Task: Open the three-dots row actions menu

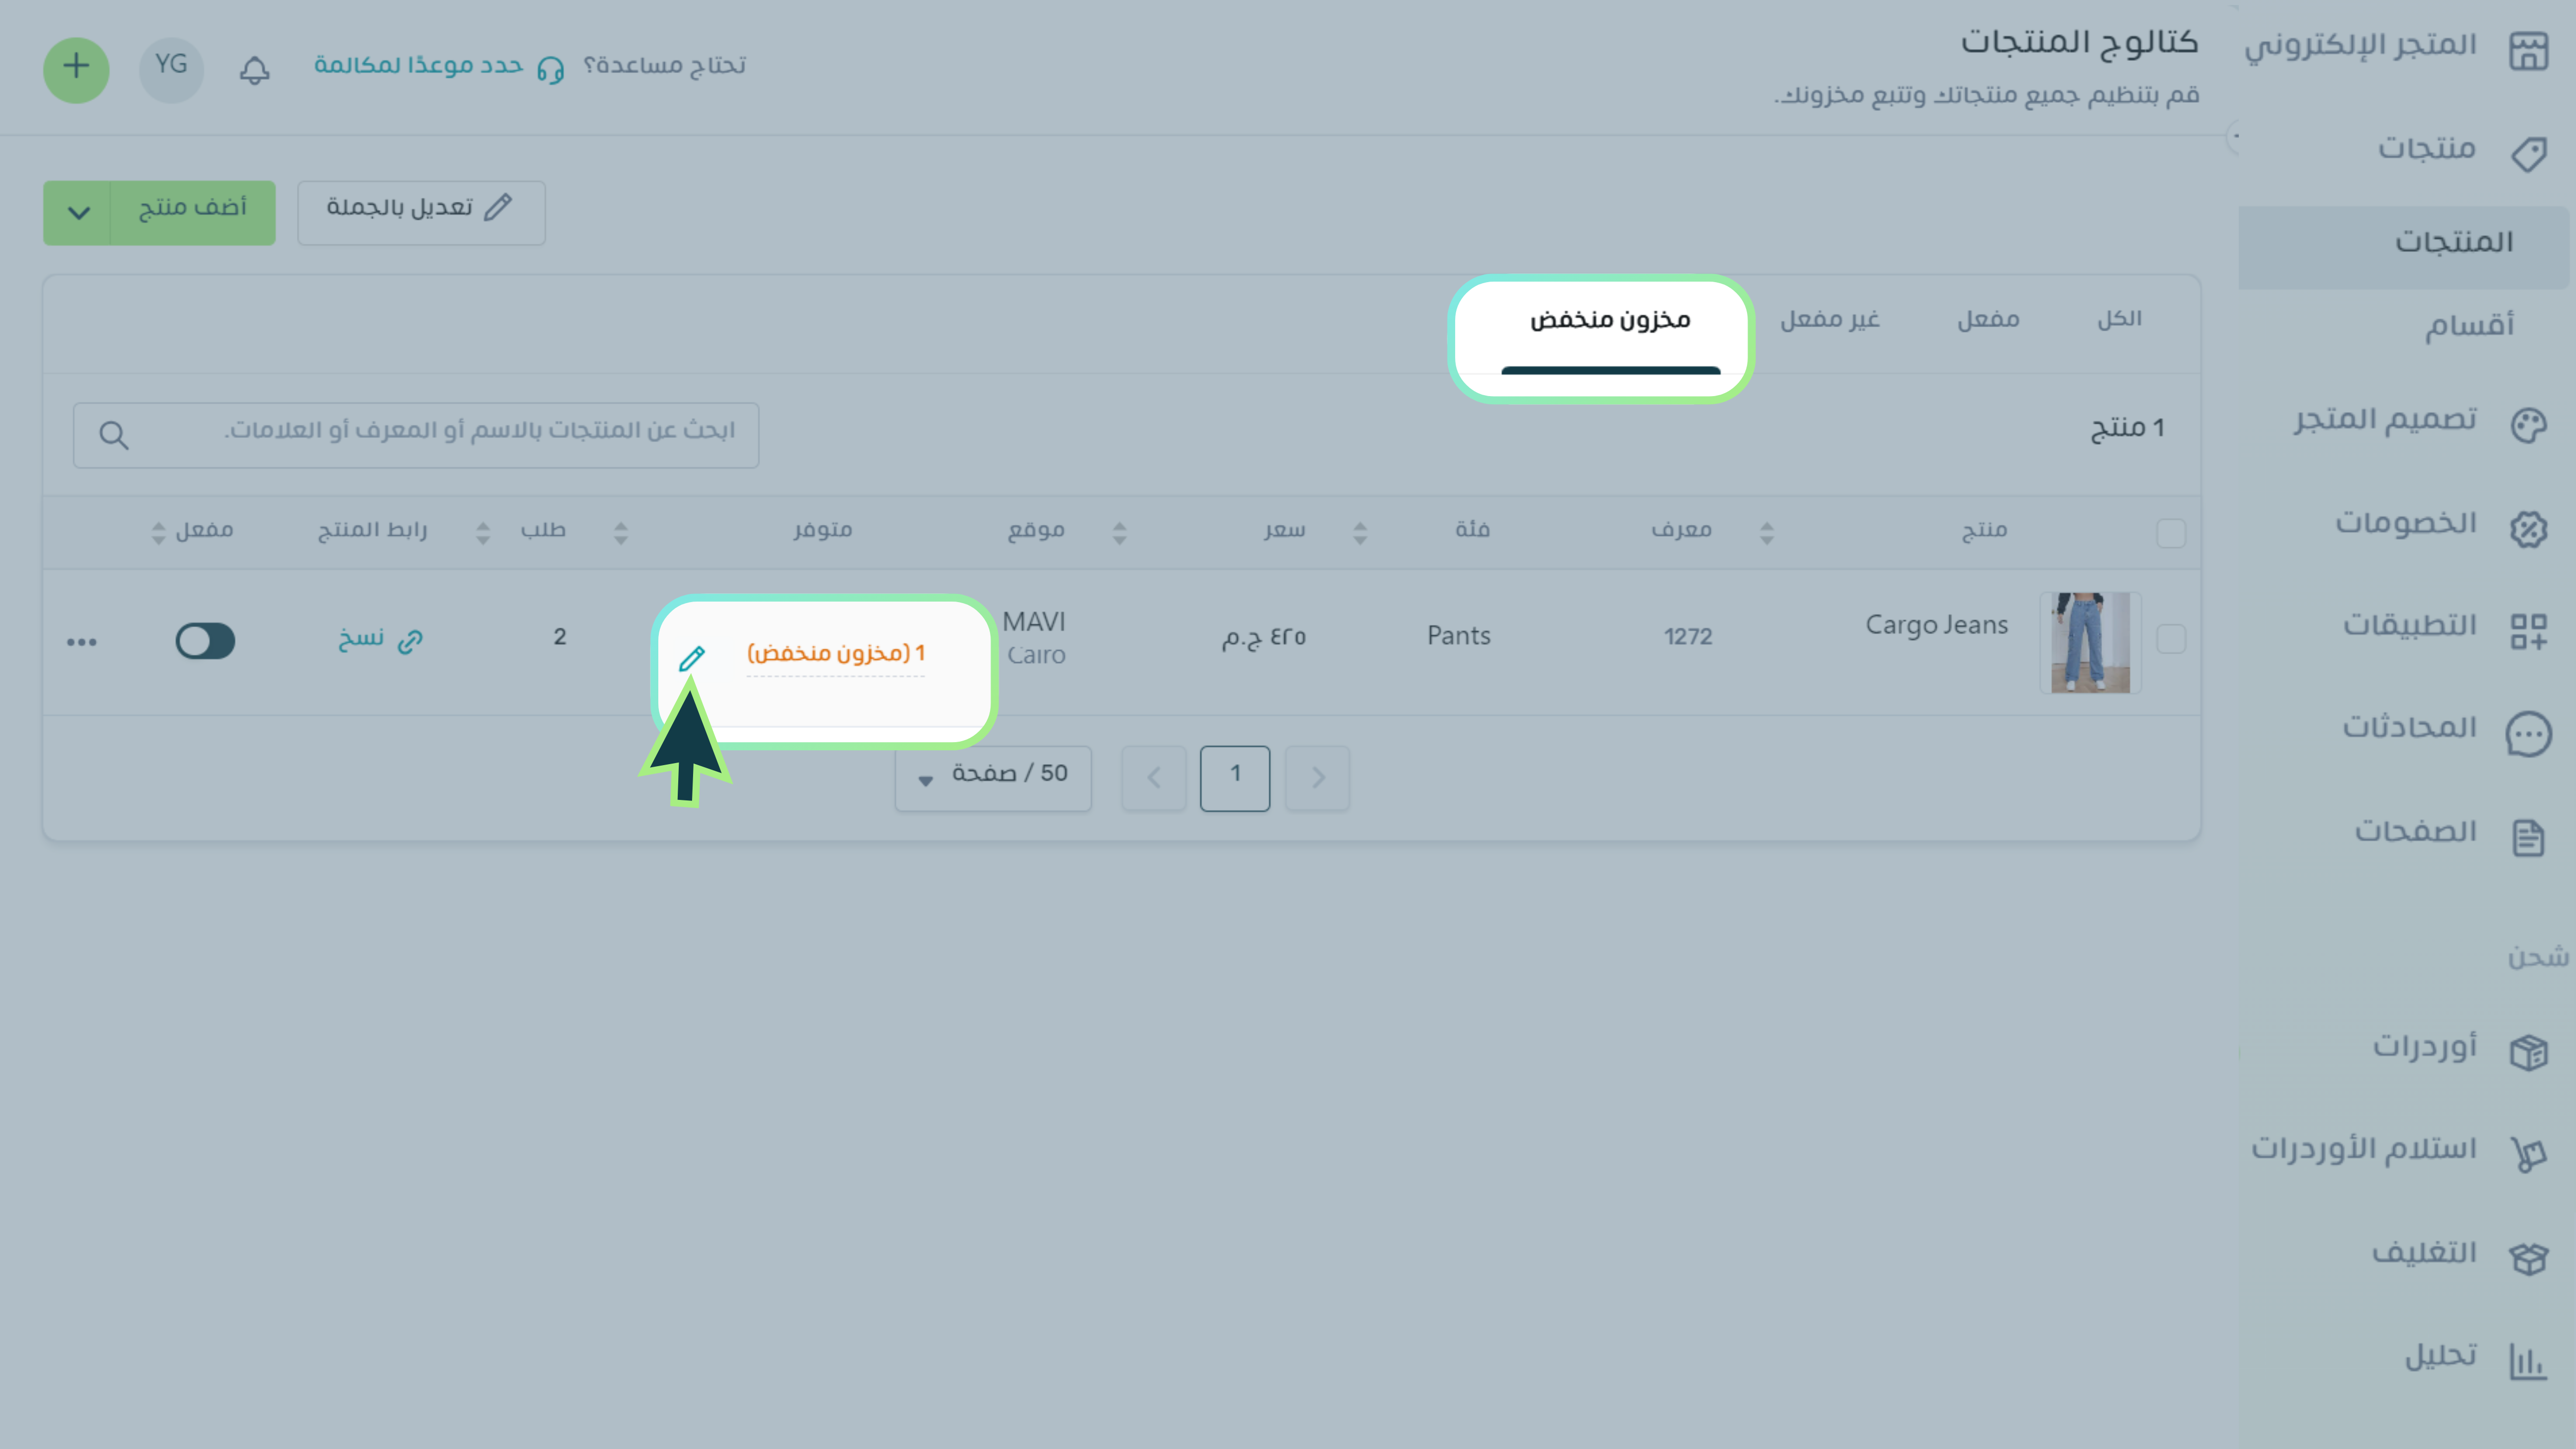Action: pyautogui.click(x=82, y=641)
